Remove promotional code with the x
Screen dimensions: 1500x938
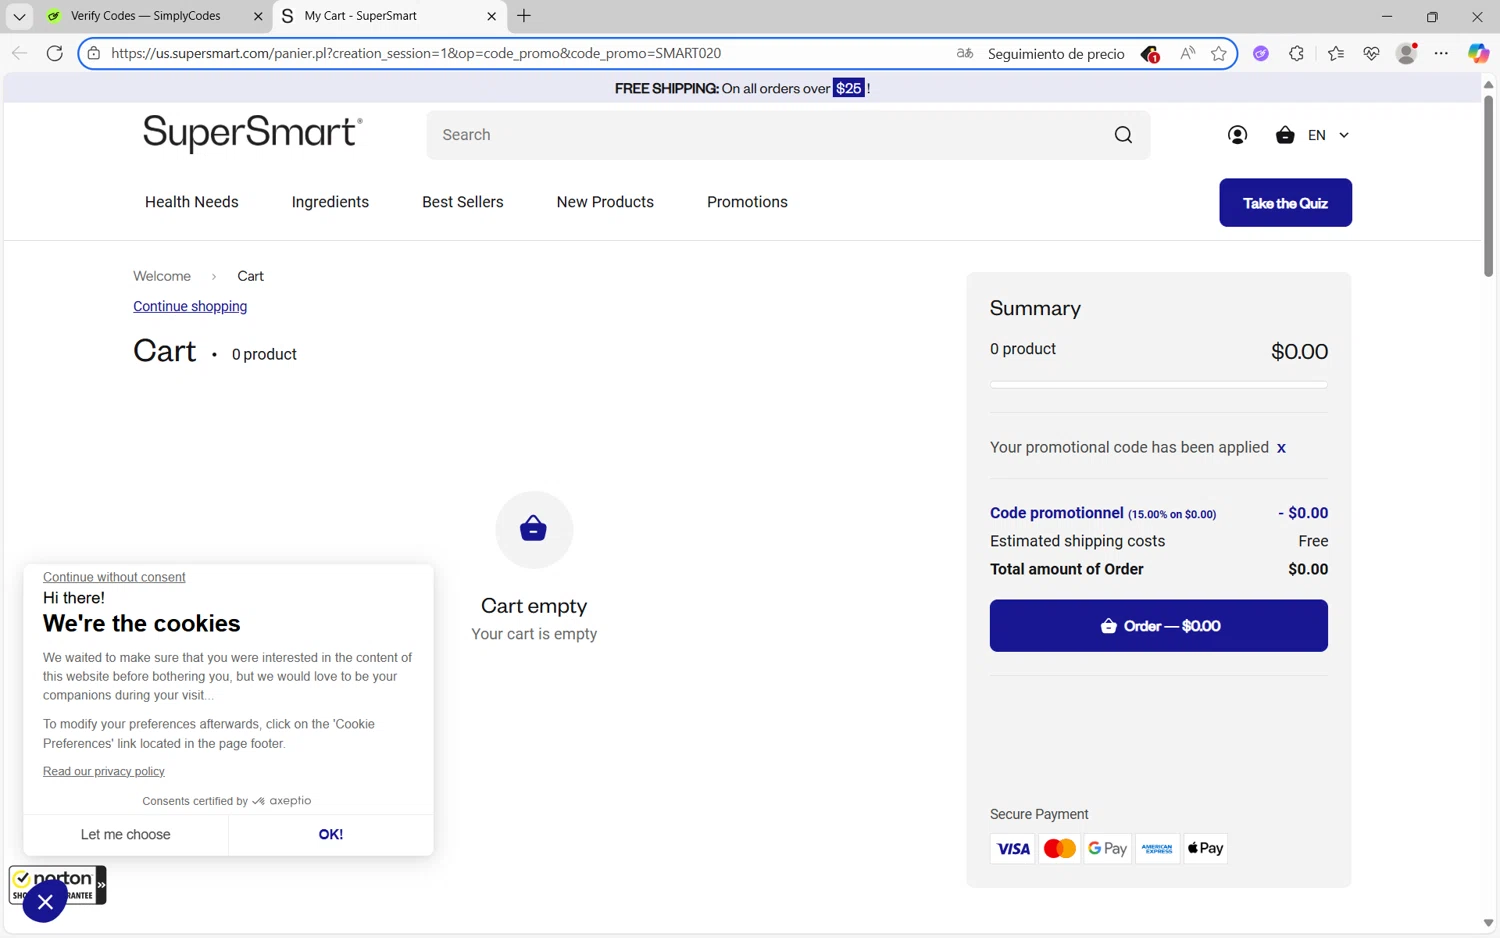tap(1281, 448)
